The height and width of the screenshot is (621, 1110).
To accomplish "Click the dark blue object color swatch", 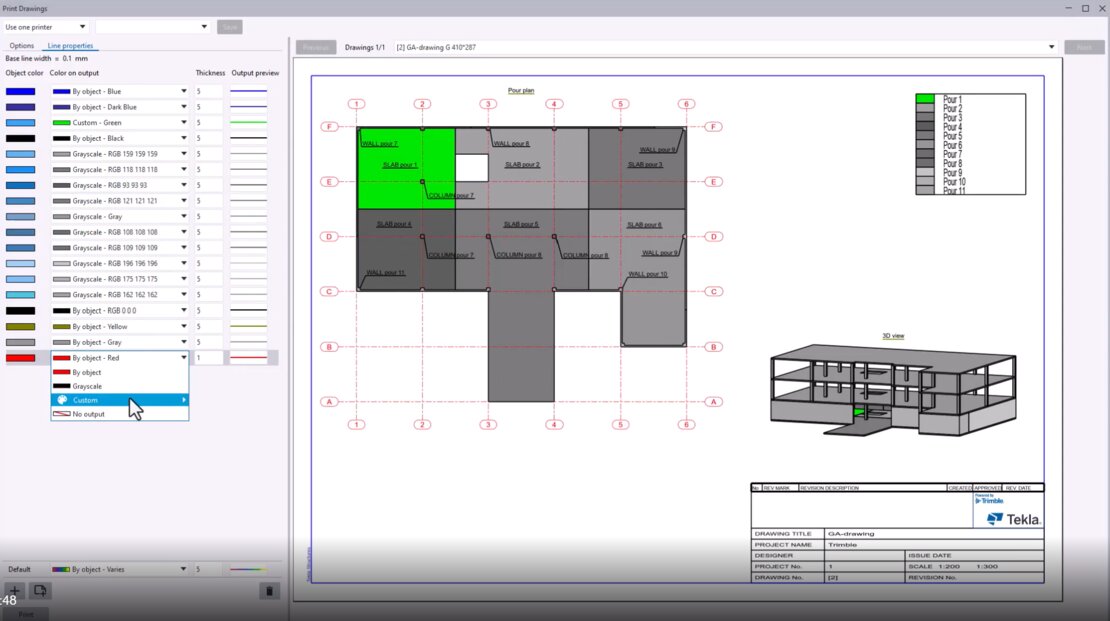I will tap(21, 107).
